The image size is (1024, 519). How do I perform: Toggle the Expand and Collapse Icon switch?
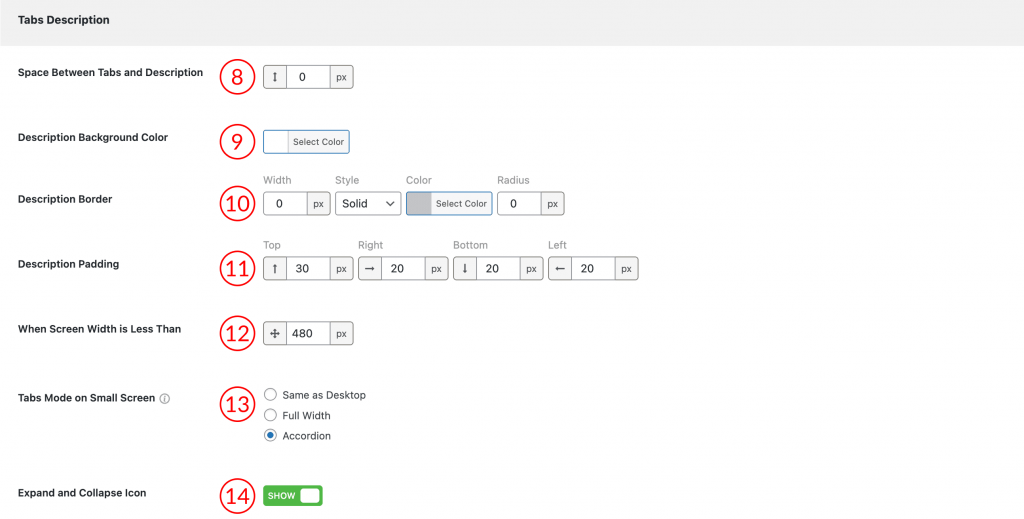293,496
